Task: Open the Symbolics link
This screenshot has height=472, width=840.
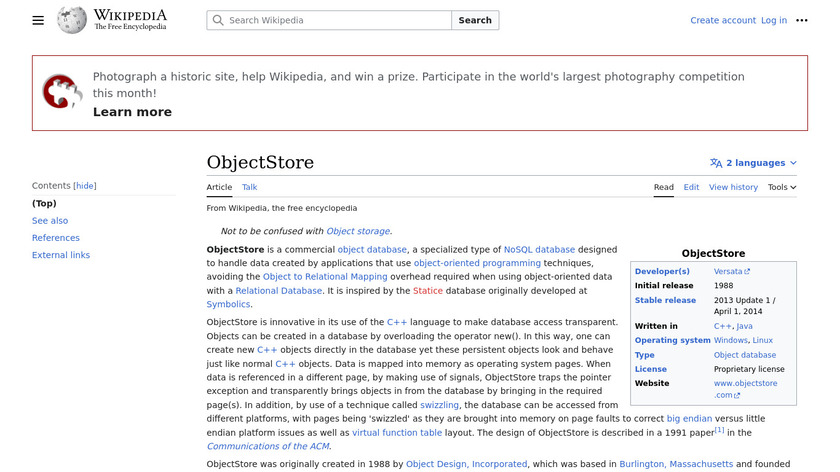Action: (x=228, y=304)
